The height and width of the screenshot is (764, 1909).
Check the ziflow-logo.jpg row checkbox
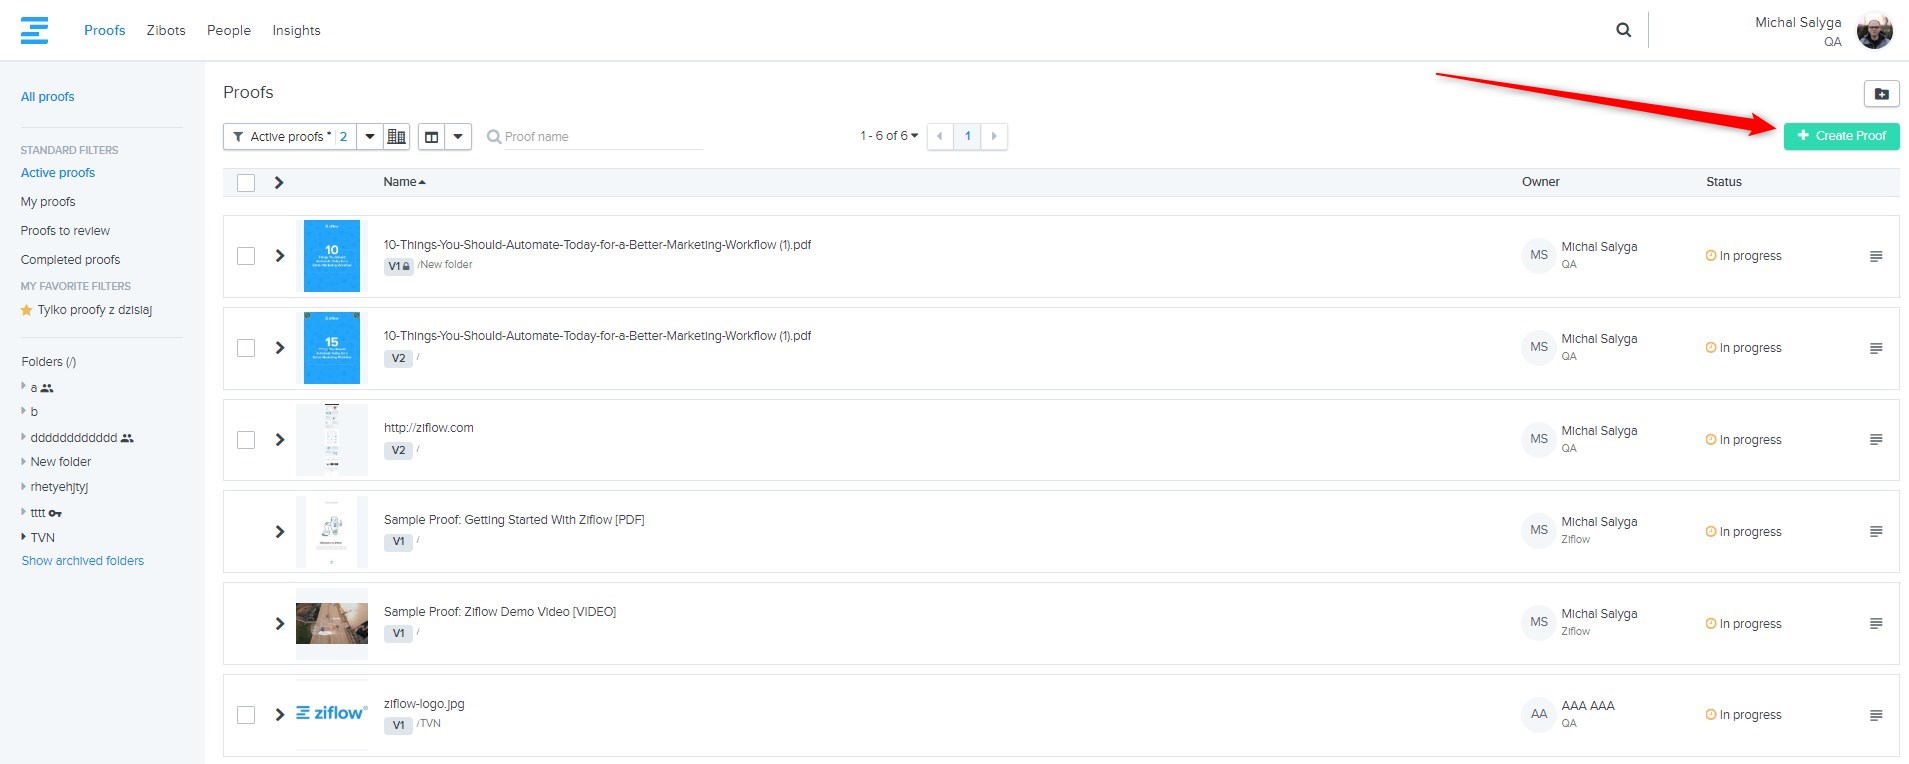(246, 715)
